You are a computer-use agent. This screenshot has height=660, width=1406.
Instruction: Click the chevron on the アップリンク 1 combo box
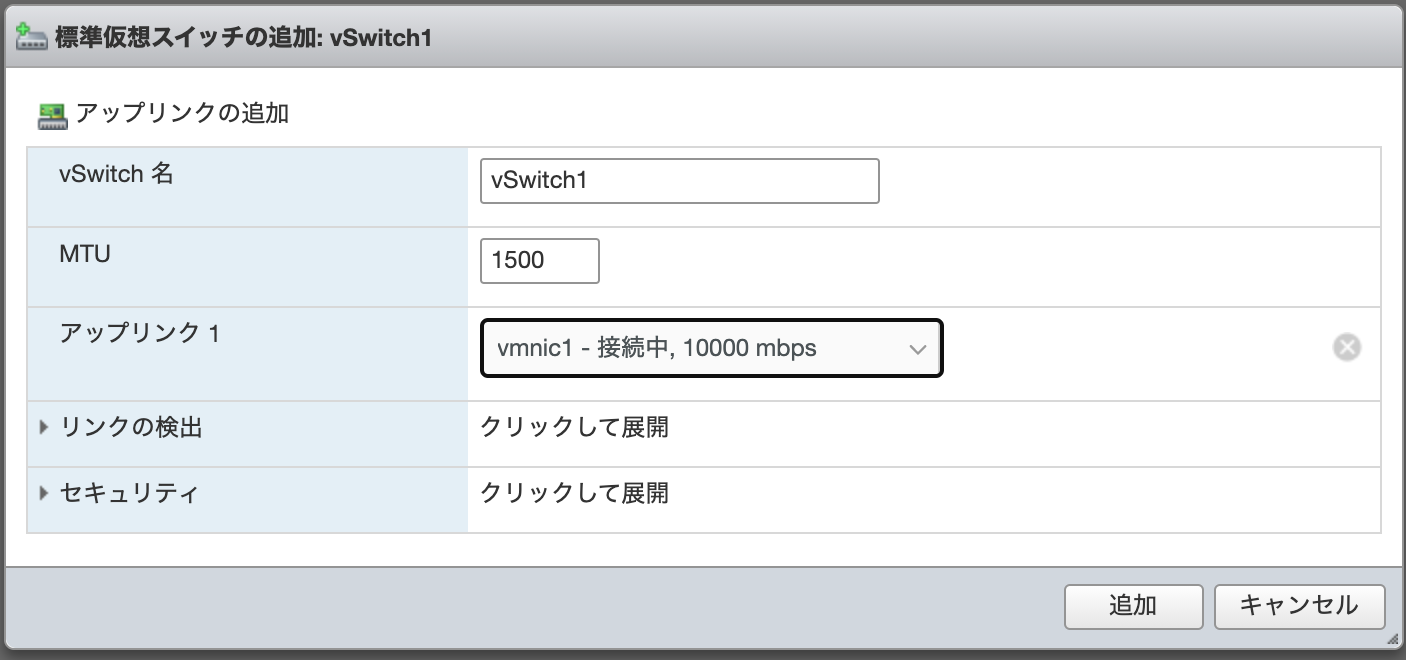(916, 348)
